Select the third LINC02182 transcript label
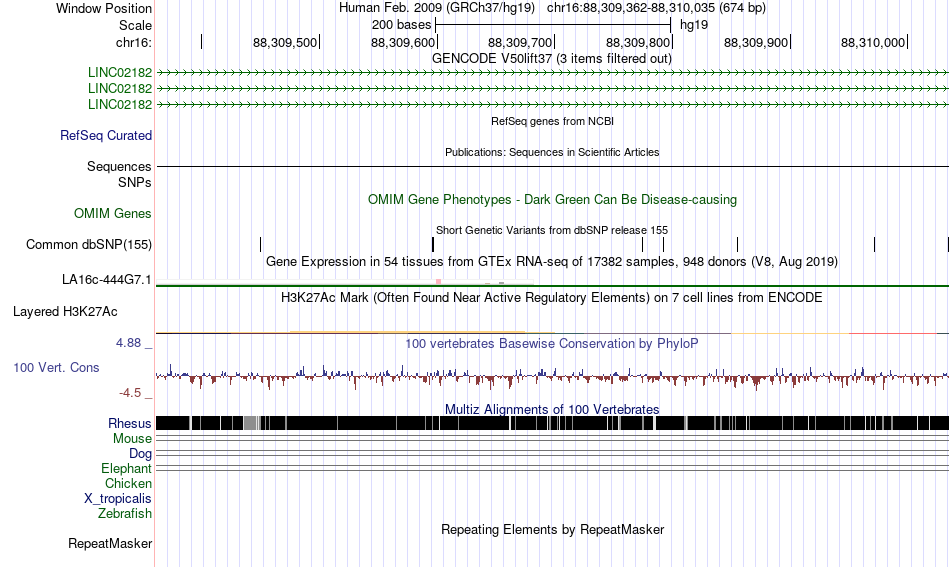This screenshot has height=567, width=950. (119, 104)
